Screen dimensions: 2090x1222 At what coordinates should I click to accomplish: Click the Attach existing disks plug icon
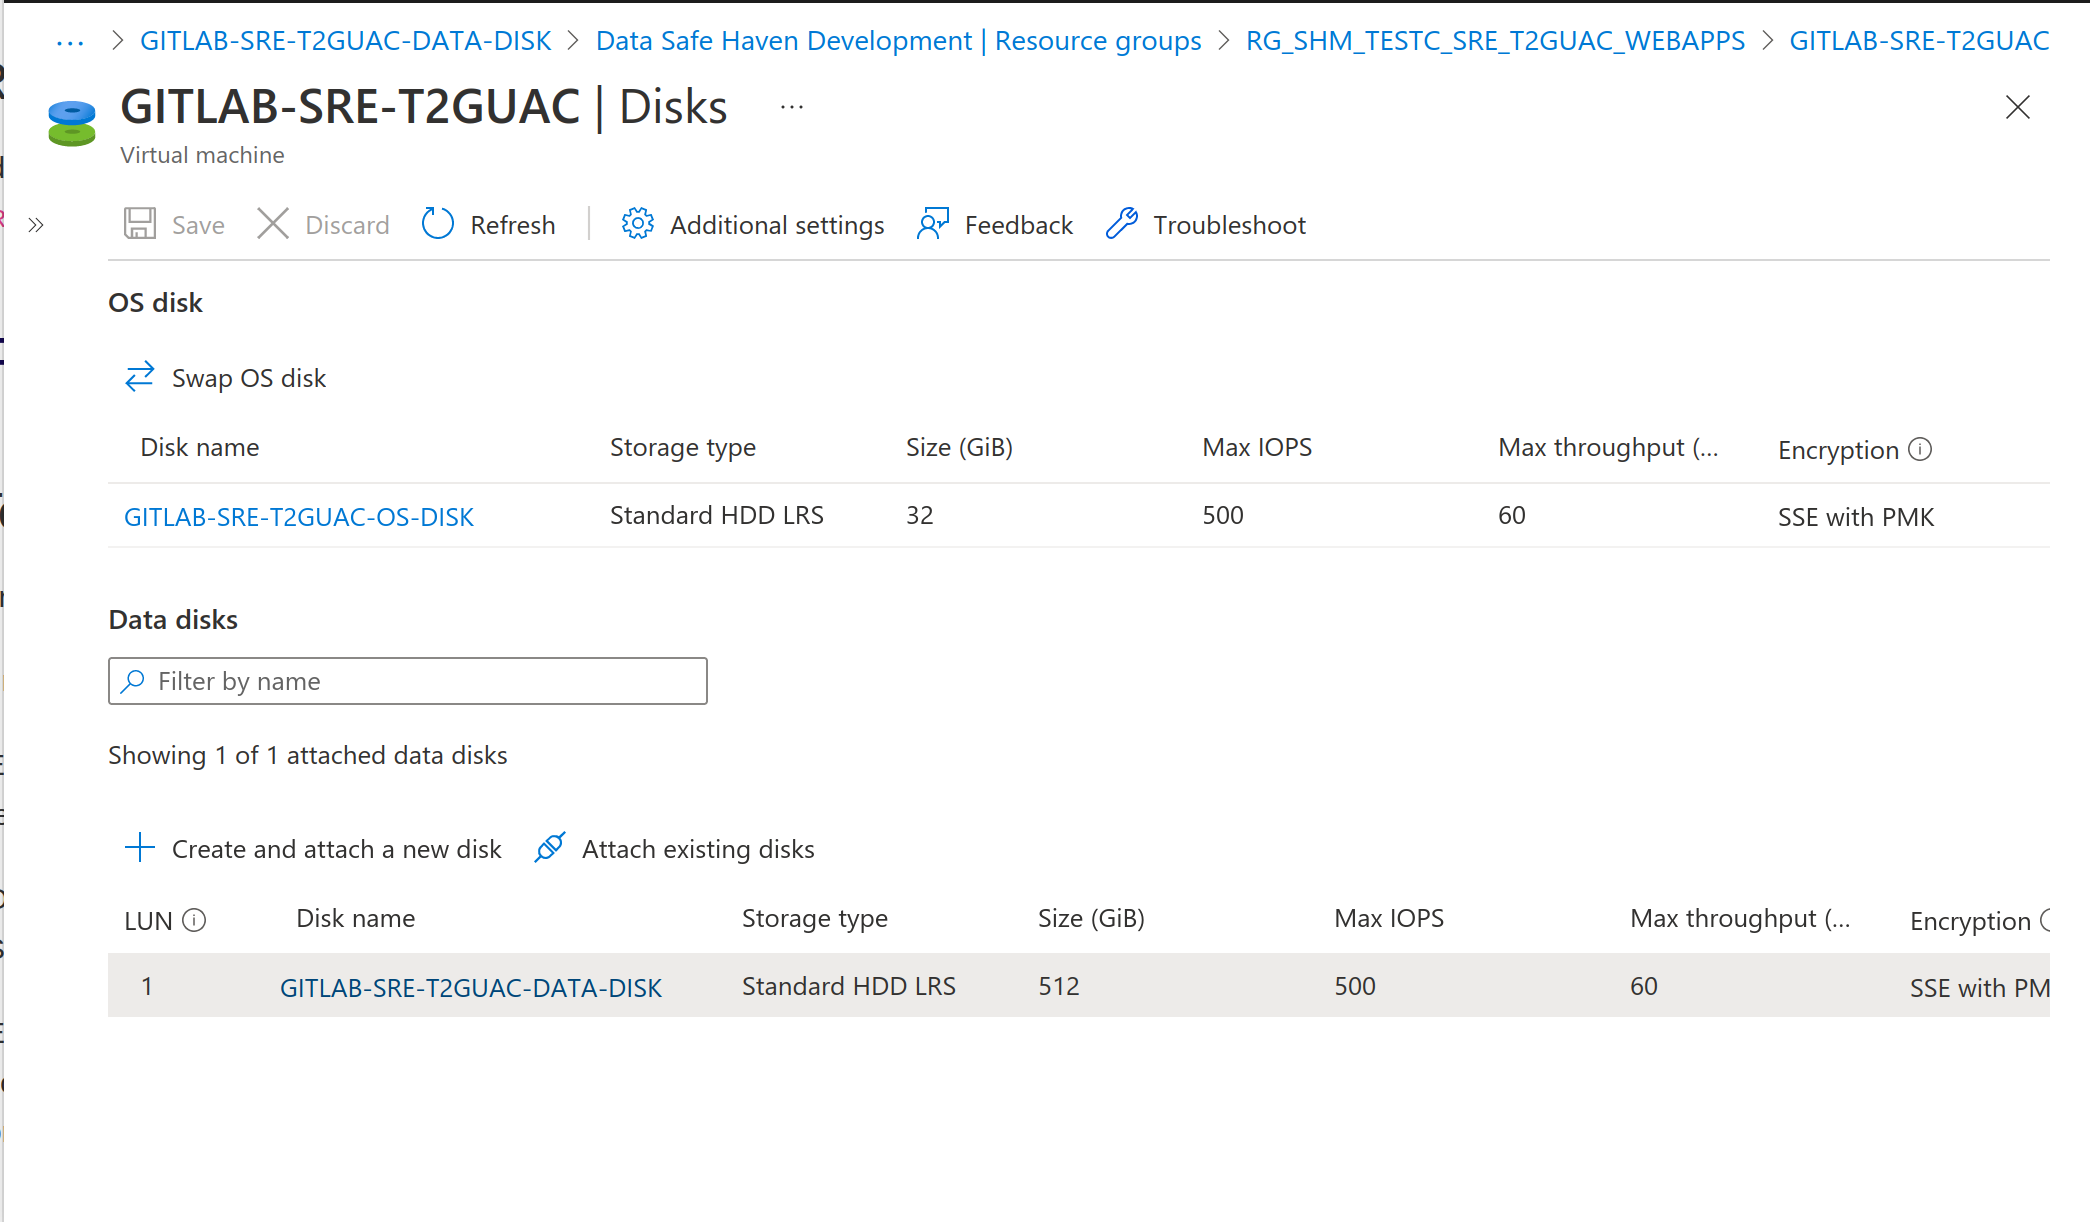550,847
